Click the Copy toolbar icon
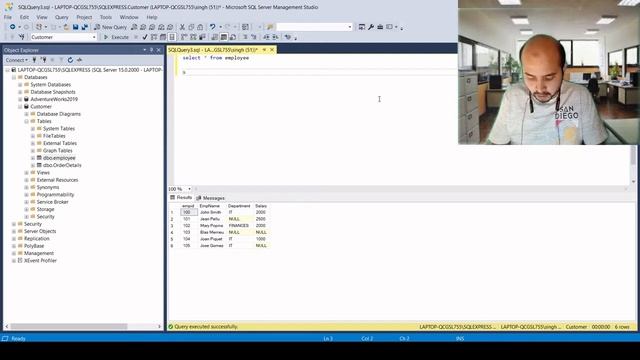 point(191,27)
